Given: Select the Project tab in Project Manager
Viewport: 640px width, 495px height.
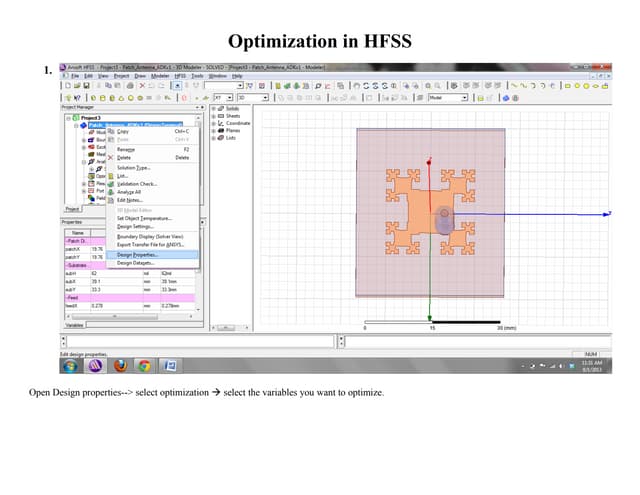Looking at the screenshot, I should 73,208.
